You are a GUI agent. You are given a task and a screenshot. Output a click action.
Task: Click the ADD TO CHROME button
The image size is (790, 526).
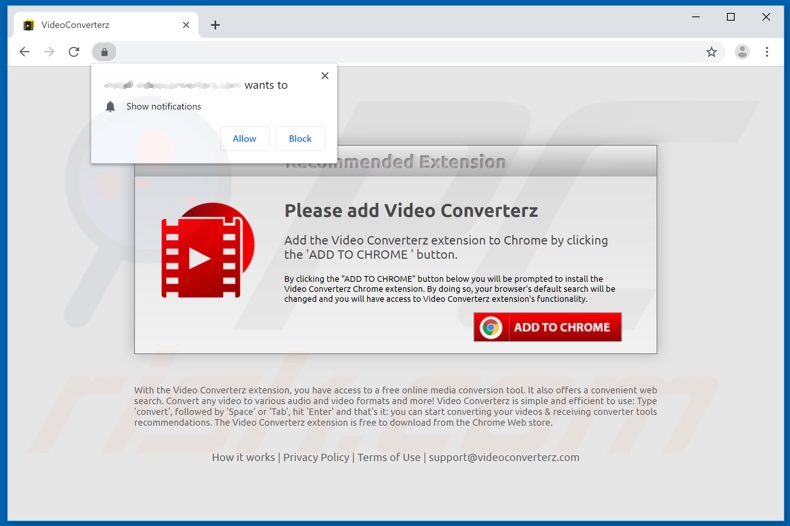tap(547, 327)
